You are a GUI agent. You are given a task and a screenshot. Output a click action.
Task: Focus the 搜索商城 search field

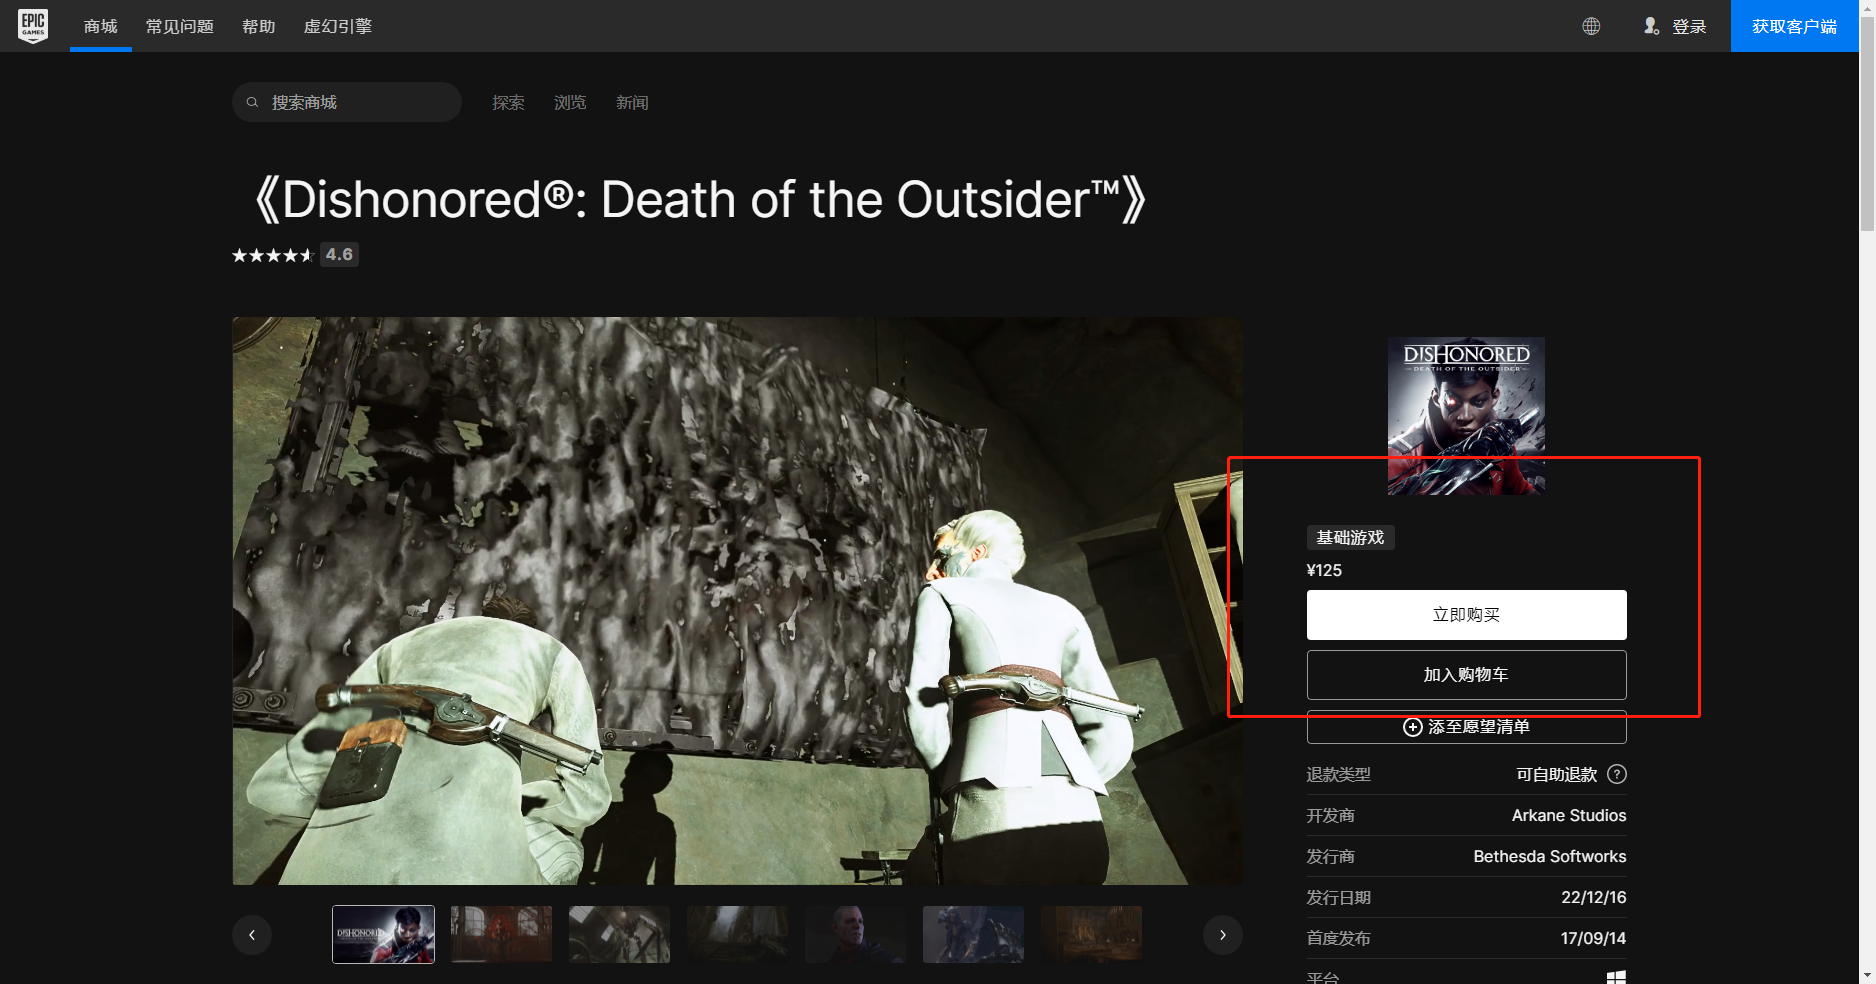347,102
